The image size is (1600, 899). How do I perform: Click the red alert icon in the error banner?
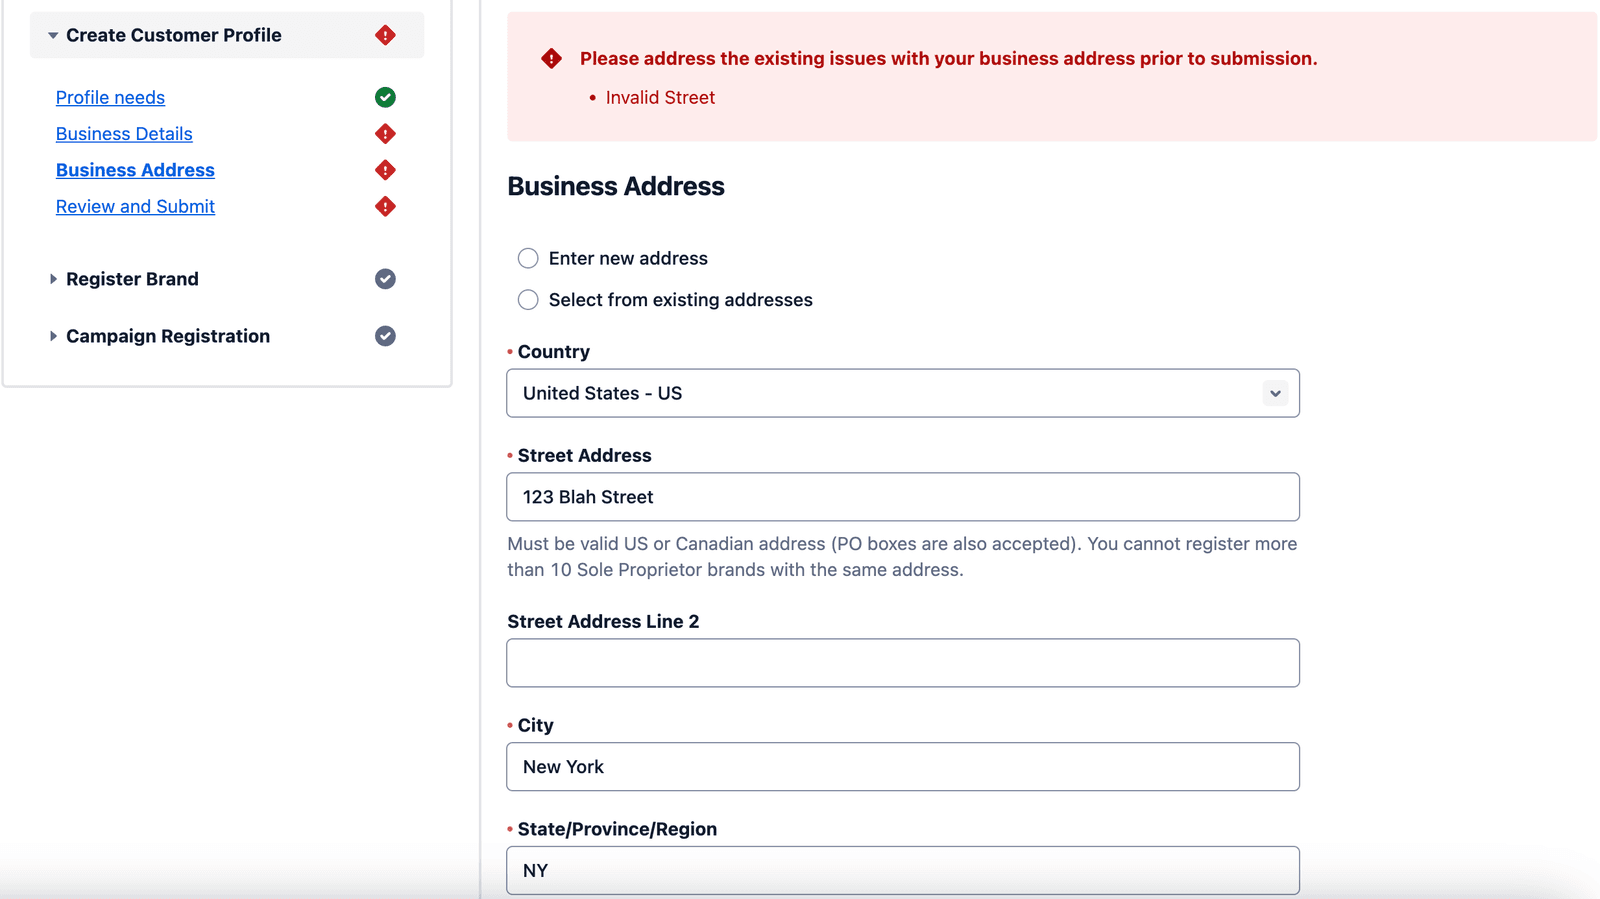pos(551,59)
